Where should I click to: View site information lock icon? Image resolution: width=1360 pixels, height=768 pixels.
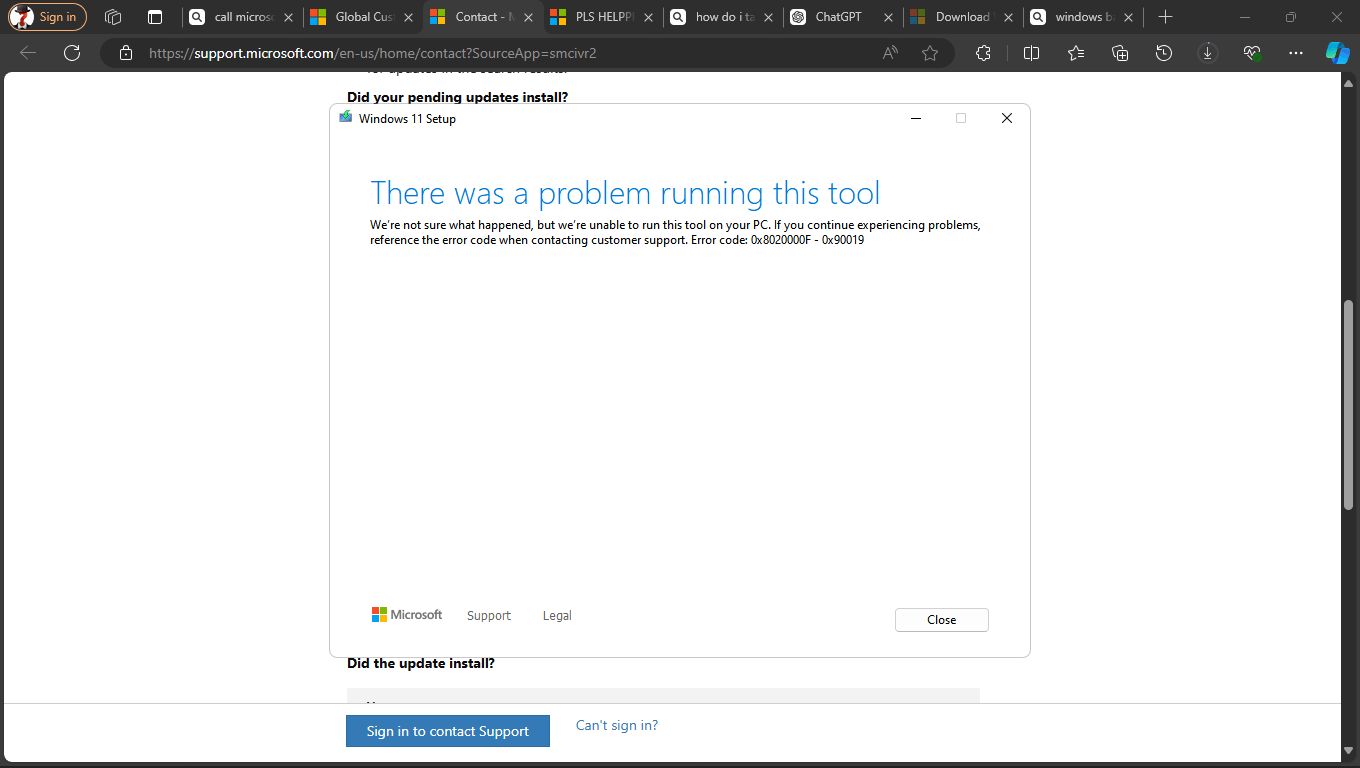[125, 53]
